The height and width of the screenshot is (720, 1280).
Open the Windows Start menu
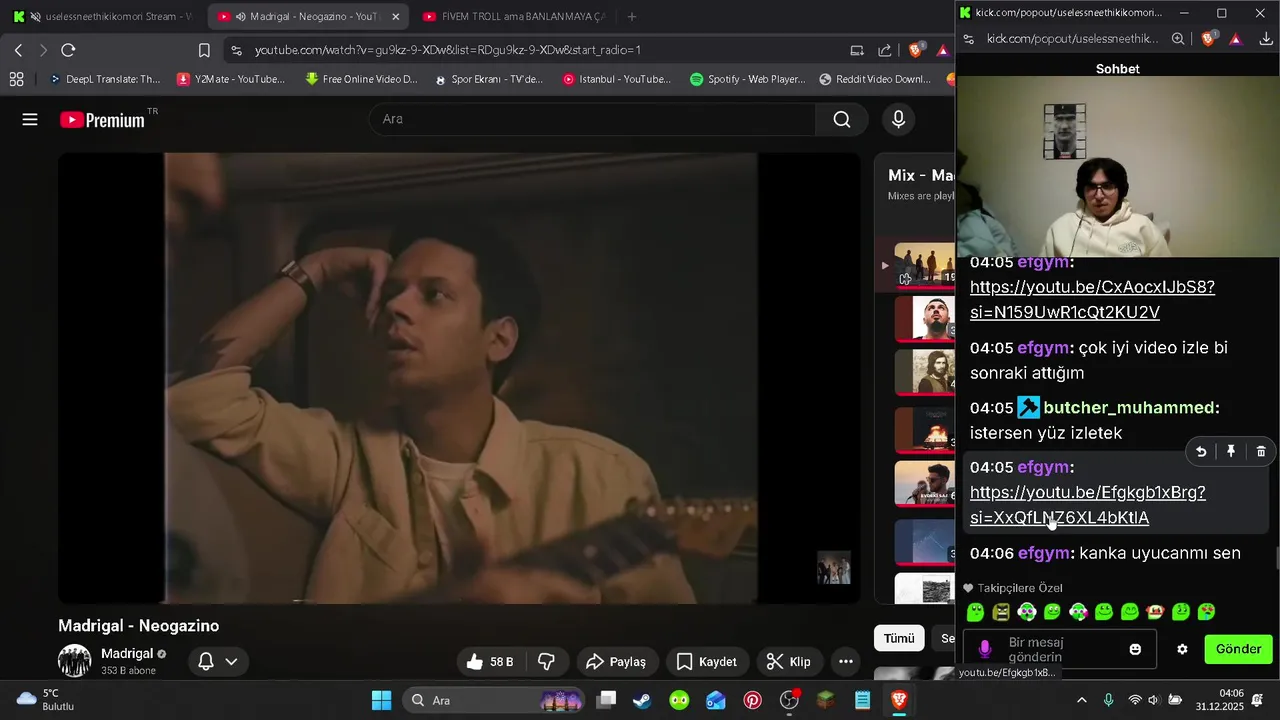click(381, 700)
